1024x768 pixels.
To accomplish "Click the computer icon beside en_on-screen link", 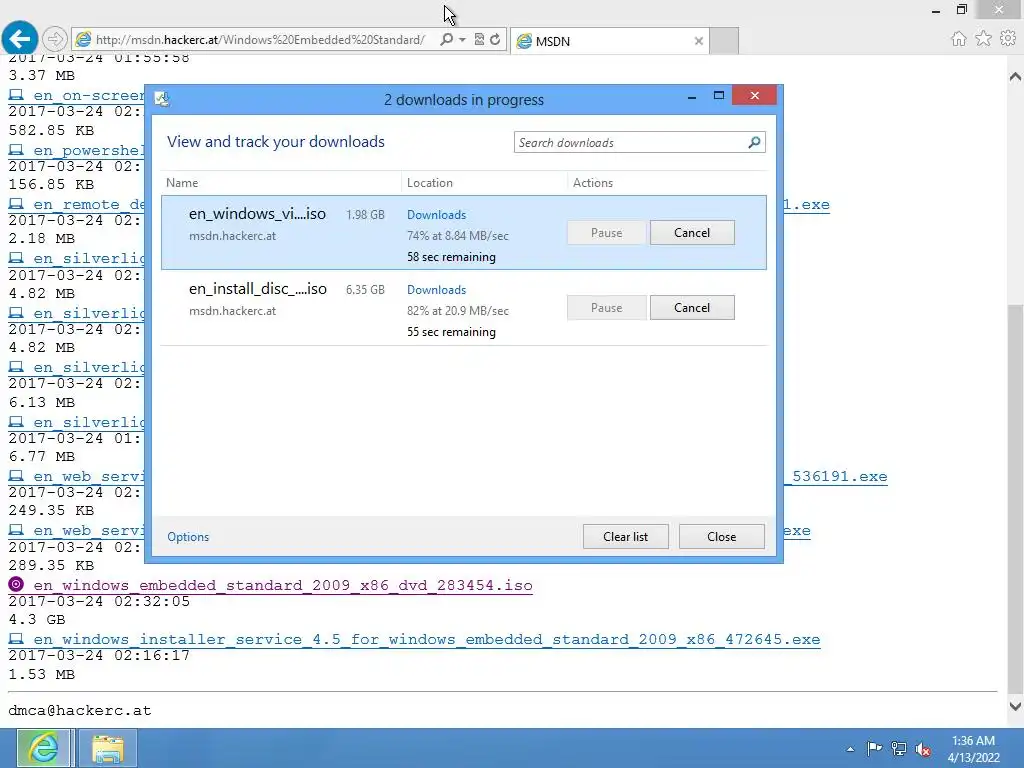I will pos(16,95).
